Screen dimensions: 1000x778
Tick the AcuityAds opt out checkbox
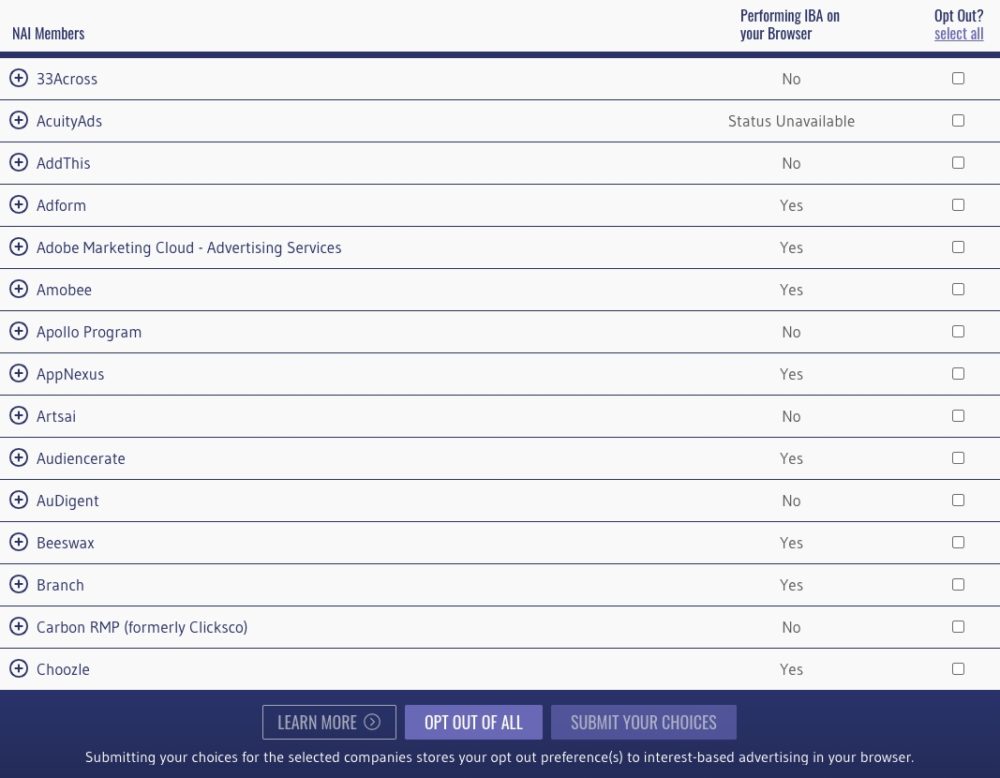958,121
